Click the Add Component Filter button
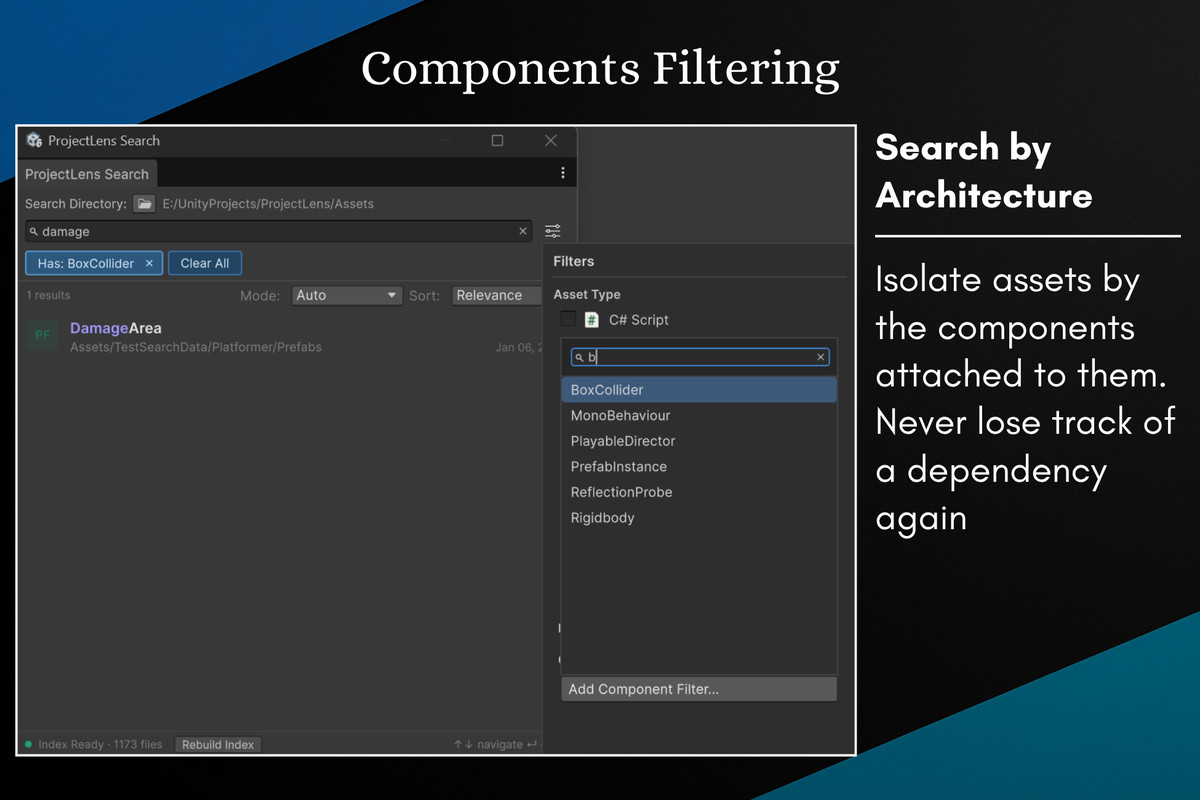The image size is (1200, 800). coord(699,689)
